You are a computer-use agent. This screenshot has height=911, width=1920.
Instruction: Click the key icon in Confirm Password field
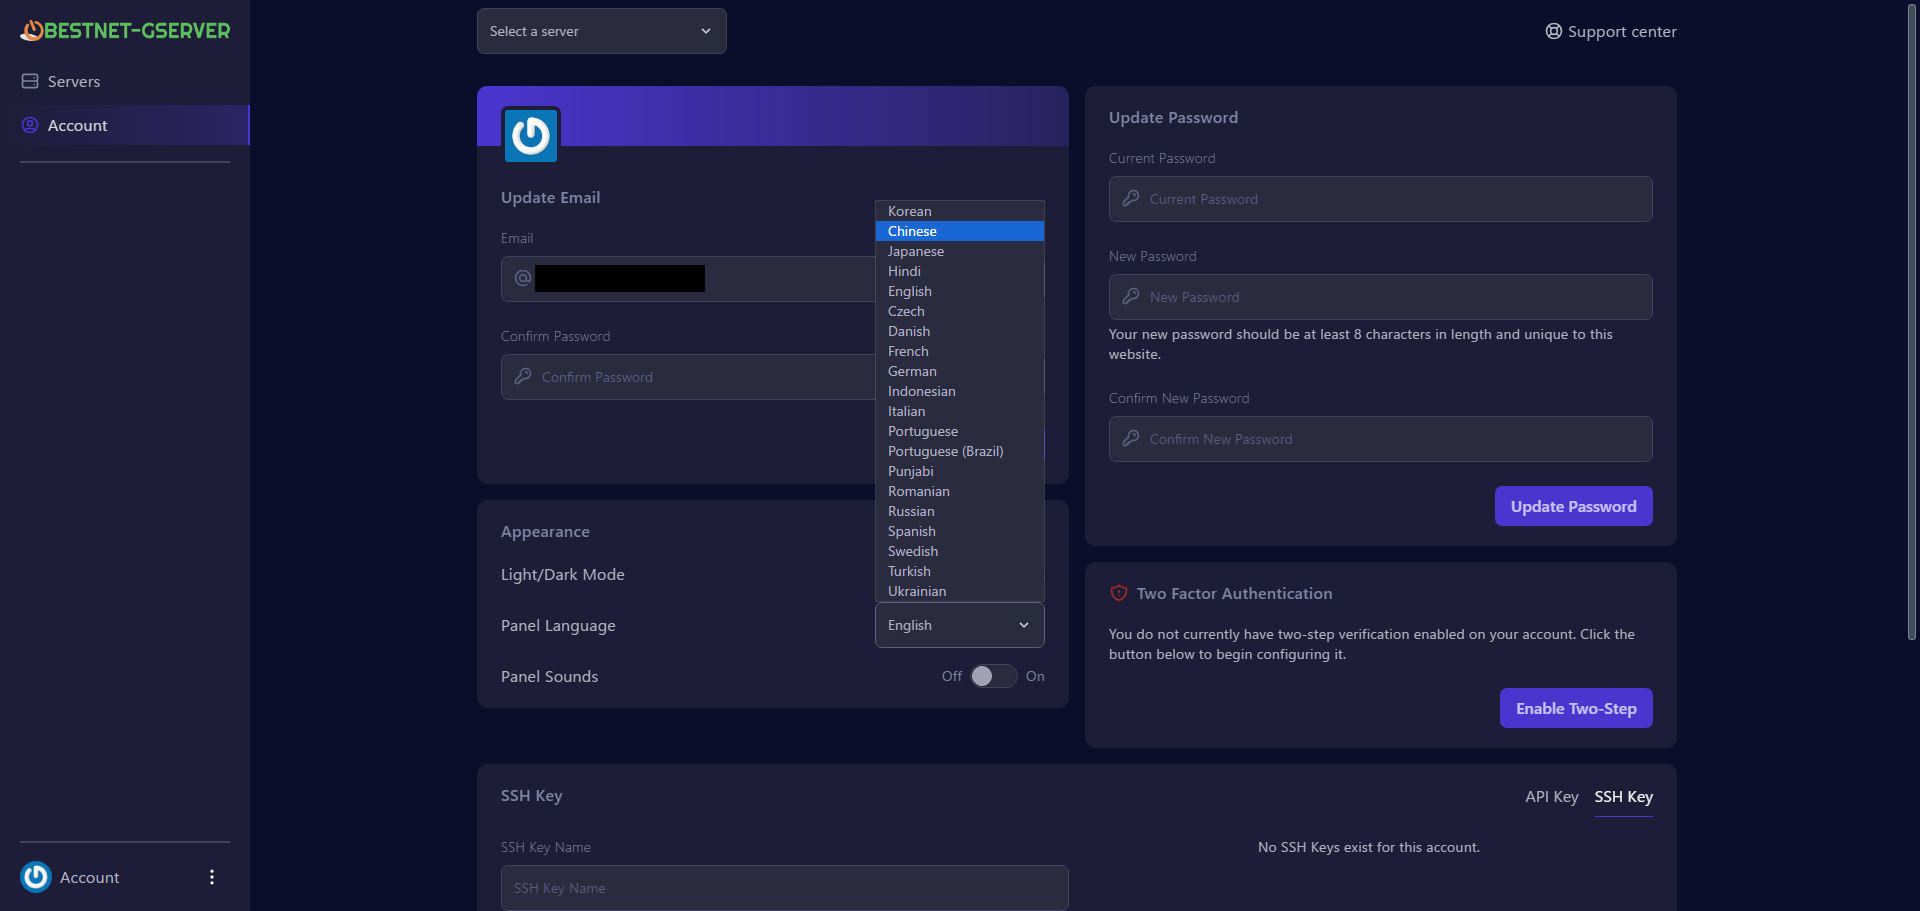pyautogui.click(x=523, y=377)
